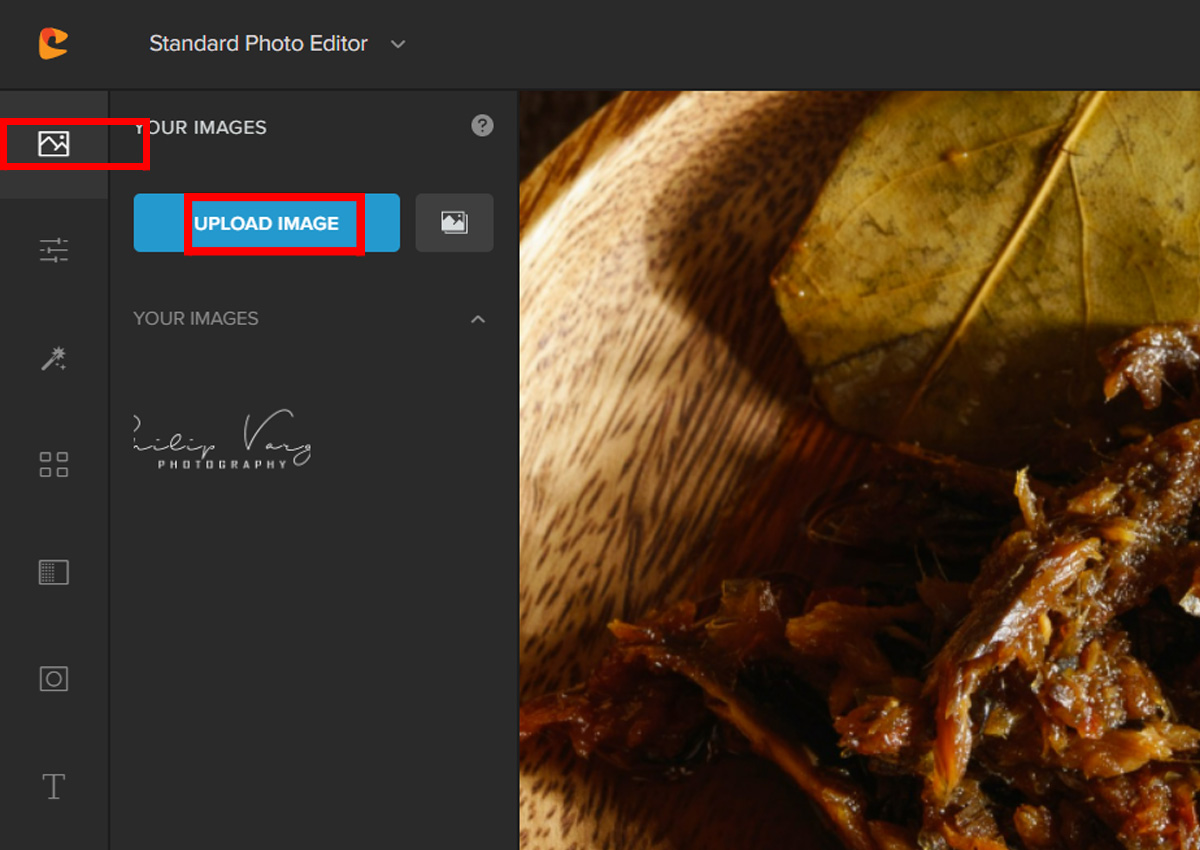
Task: Open the Effects magic wand tool
Action: [x=54, y=359]
